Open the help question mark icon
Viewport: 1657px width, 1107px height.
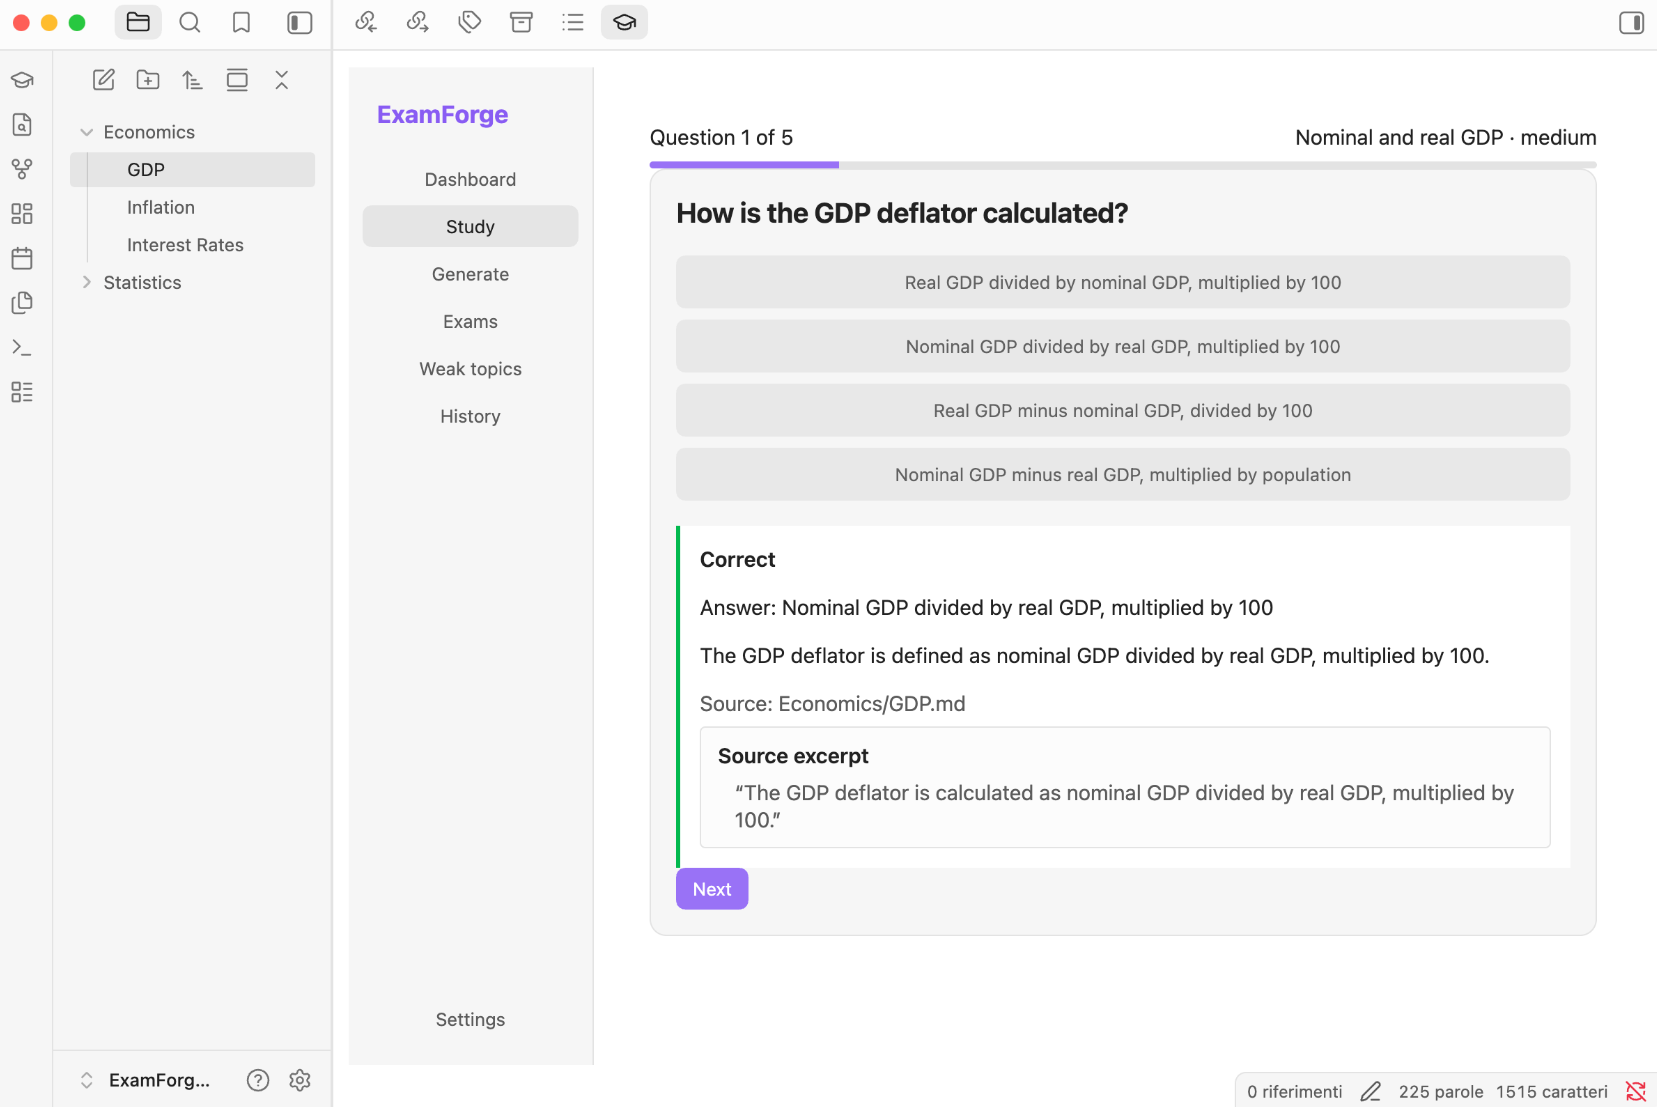tap(258, 1080)
